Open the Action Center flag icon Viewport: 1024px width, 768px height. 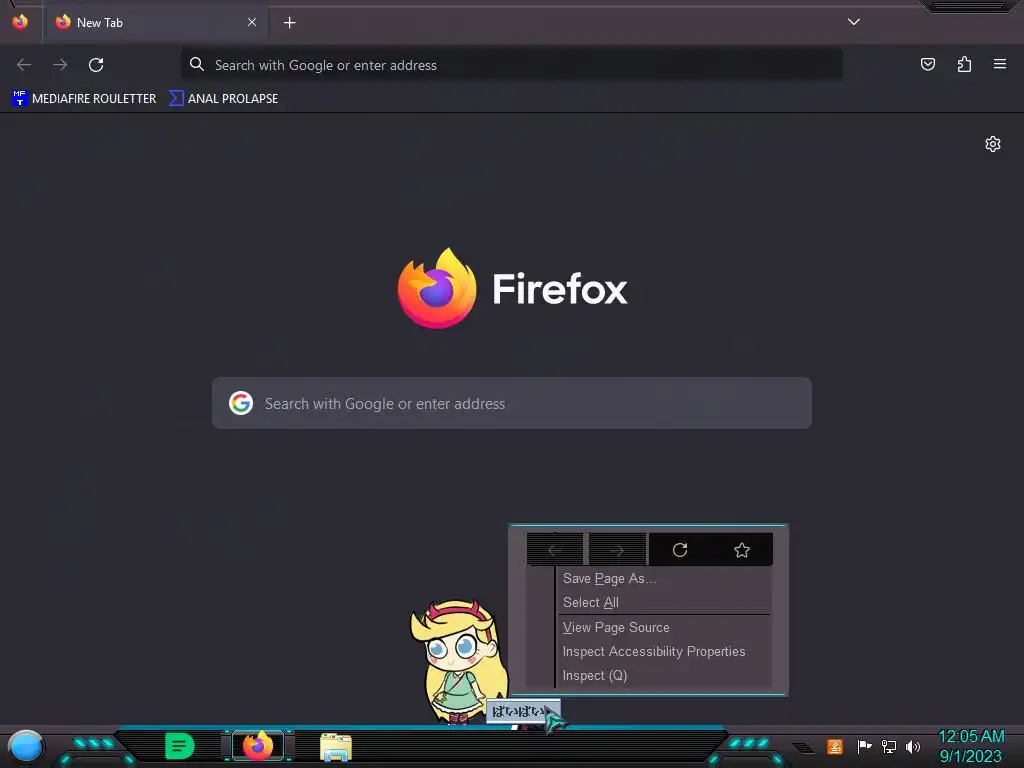pos(864,746)
